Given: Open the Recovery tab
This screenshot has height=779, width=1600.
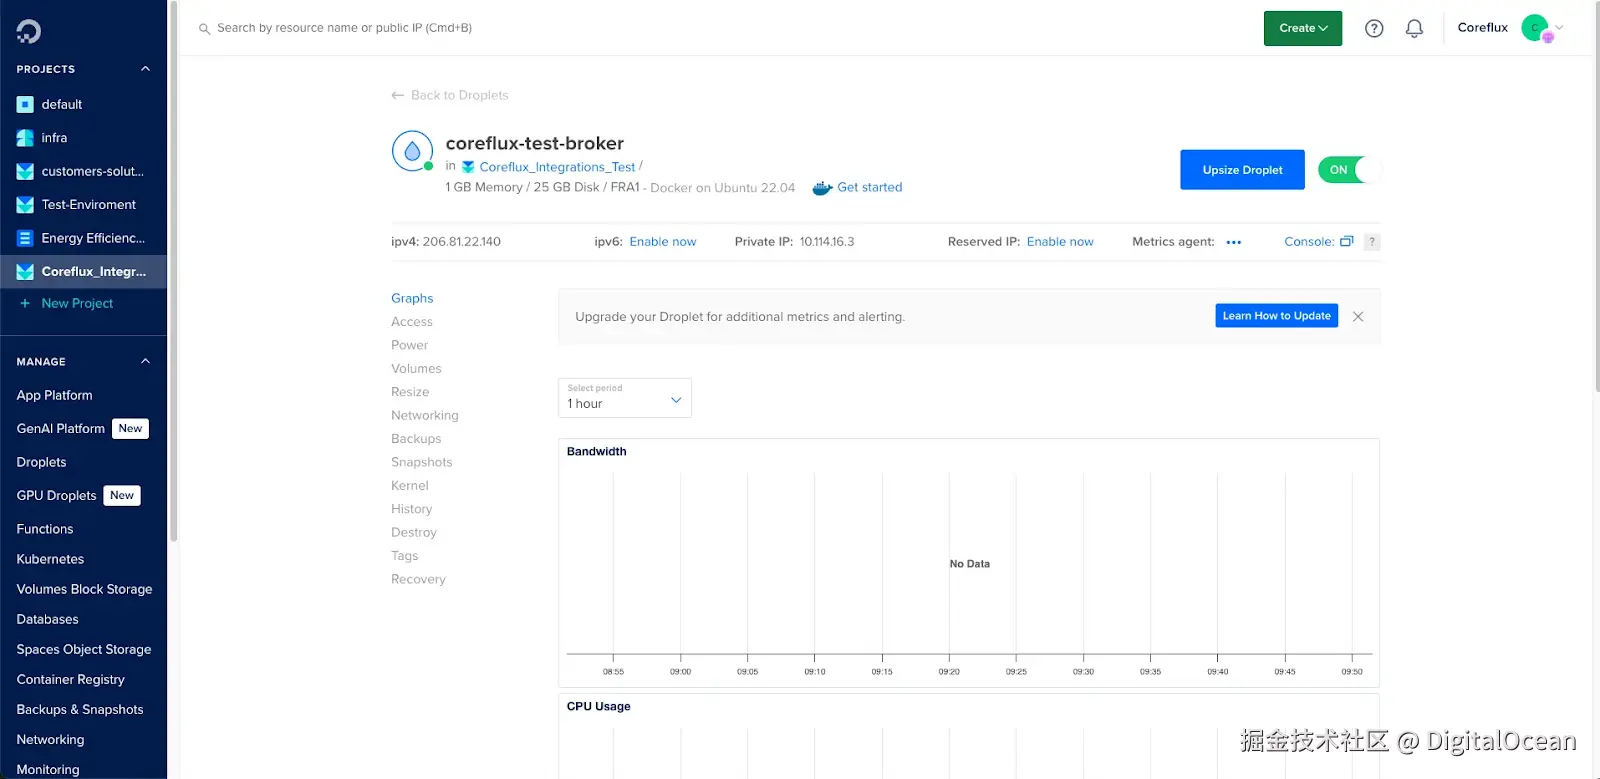Looking at the screenshot, I should click(x=419, y=580).
